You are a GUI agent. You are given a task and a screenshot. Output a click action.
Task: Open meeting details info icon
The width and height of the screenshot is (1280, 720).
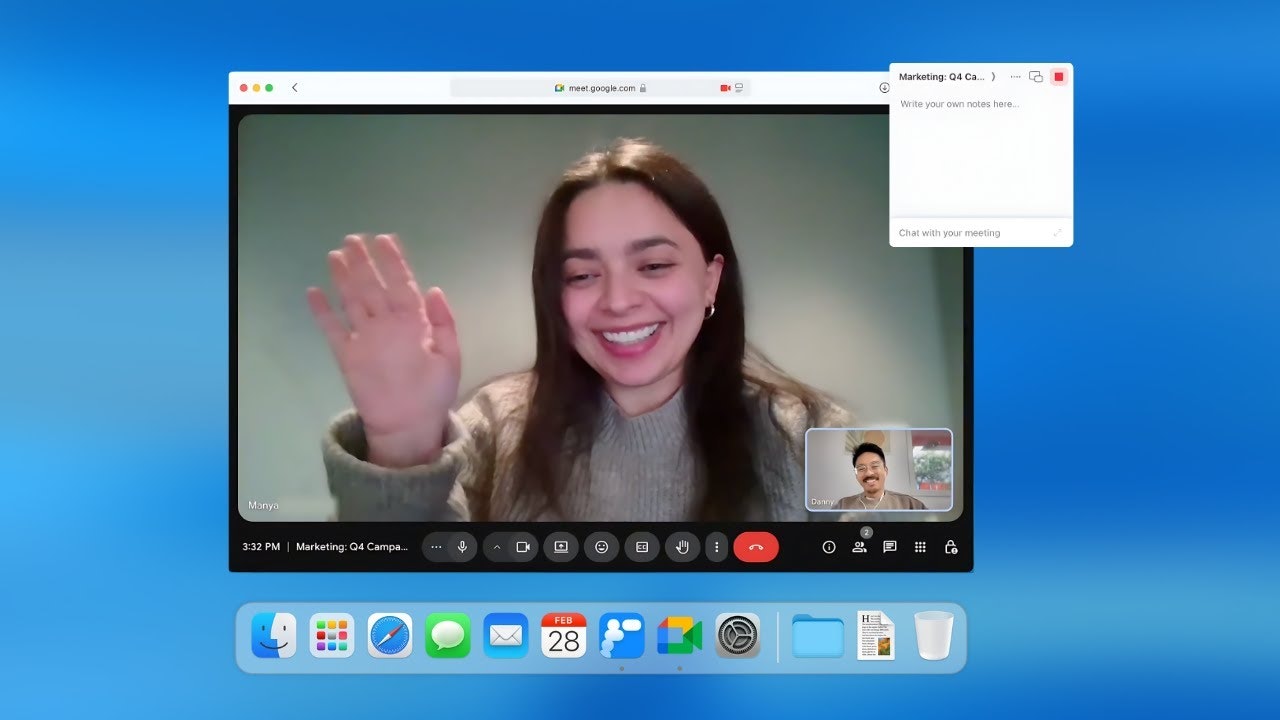pyautogui.click(x=828, y=547)
